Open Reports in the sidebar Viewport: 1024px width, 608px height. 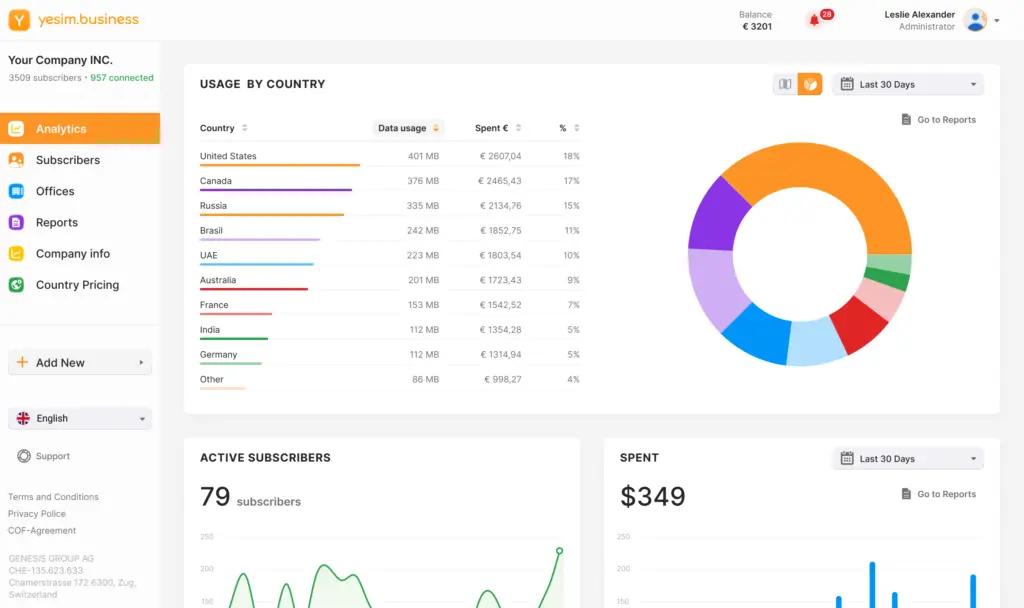click(57, 223)
